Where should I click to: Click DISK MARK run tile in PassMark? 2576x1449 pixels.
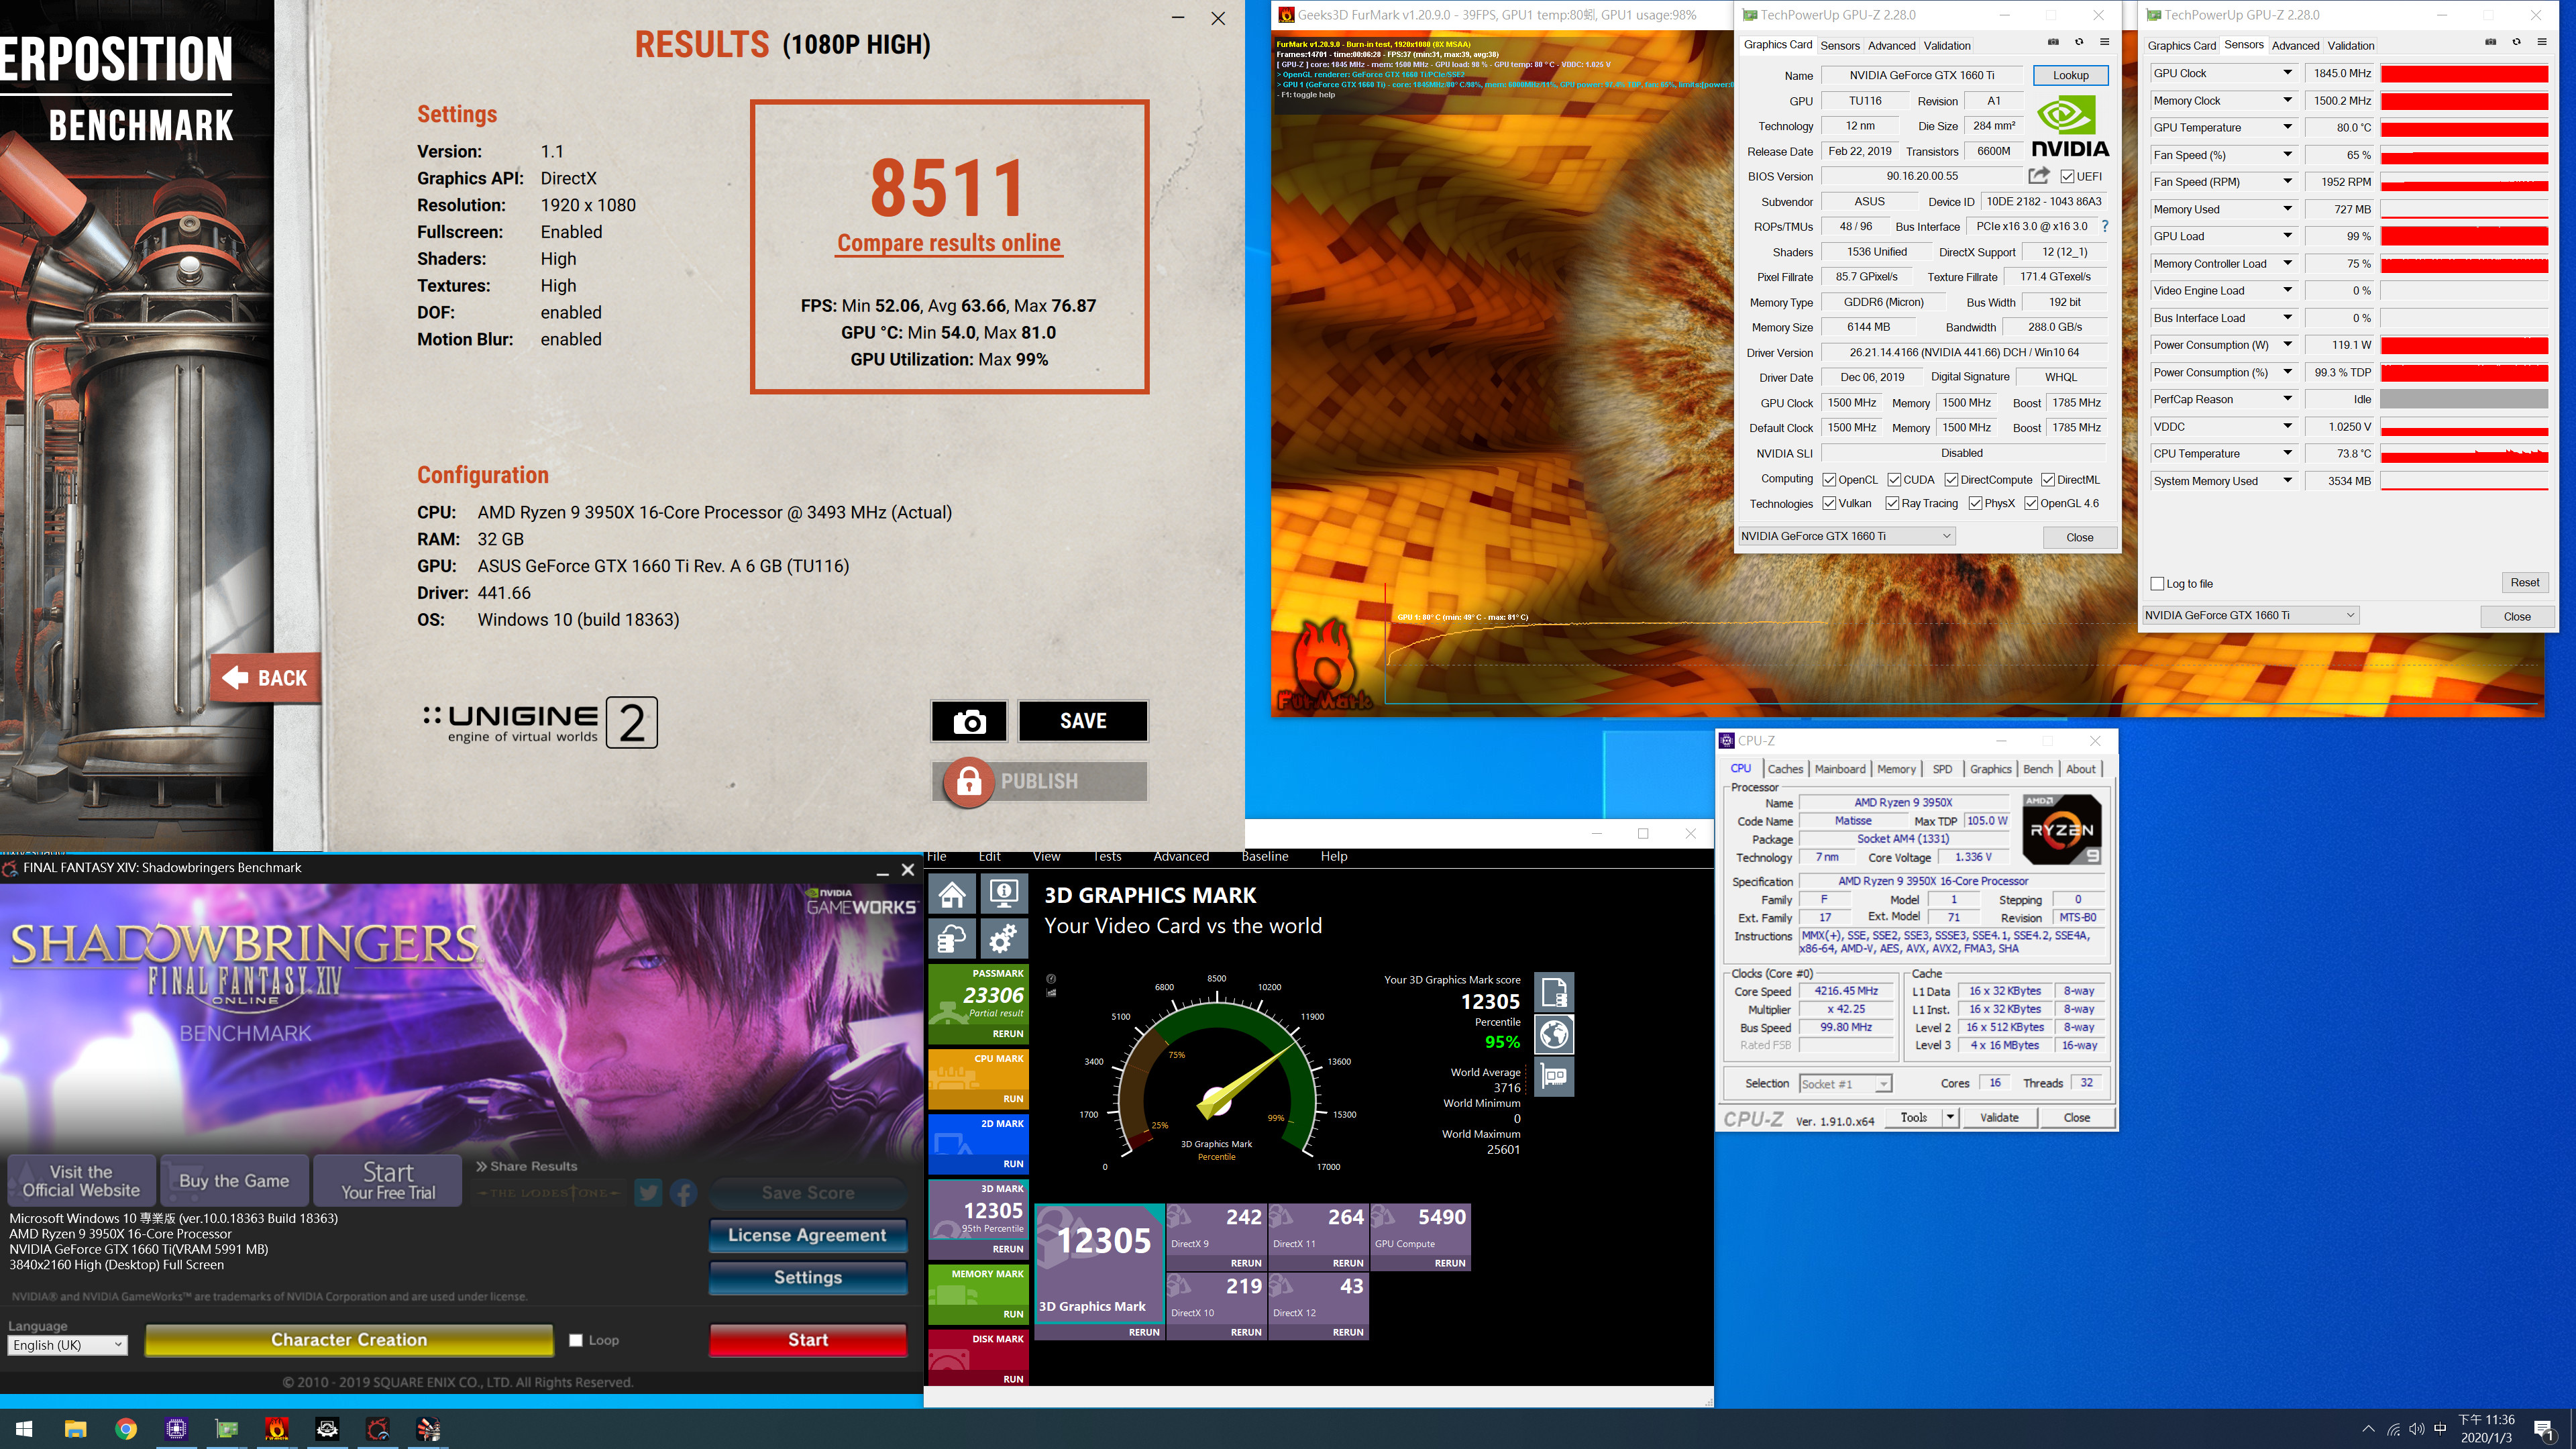pyautogui.click(x=978, y=1359)
